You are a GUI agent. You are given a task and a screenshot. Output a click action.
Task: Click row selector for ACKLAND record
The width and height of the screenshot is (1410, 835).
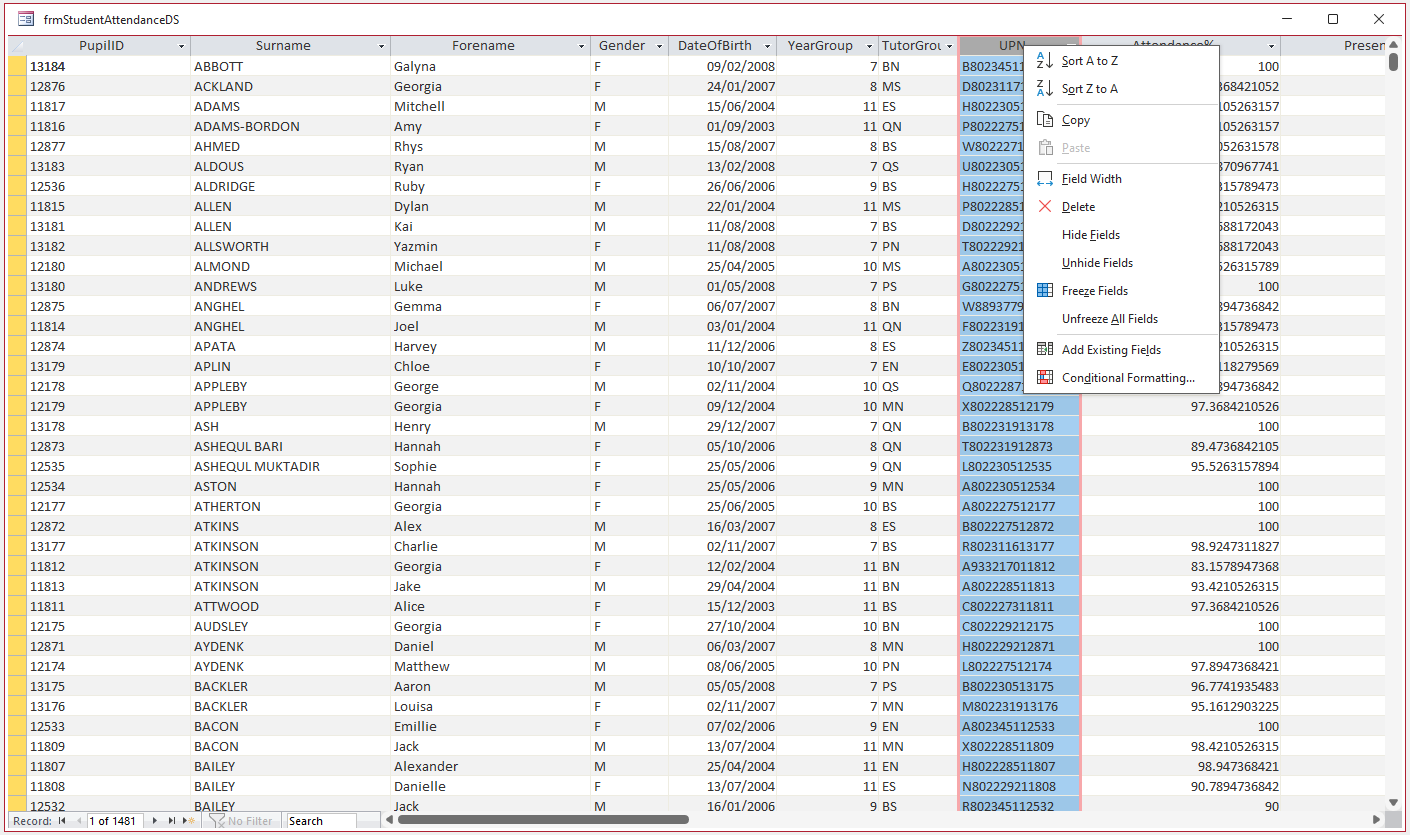point(18,86)
